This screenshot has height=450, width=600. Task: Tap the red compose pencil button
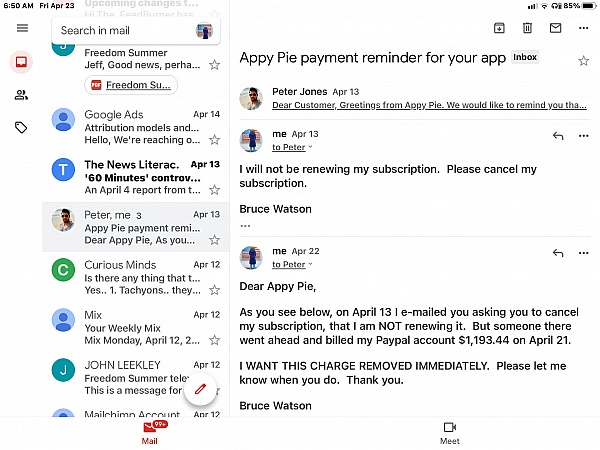[200, 389]
